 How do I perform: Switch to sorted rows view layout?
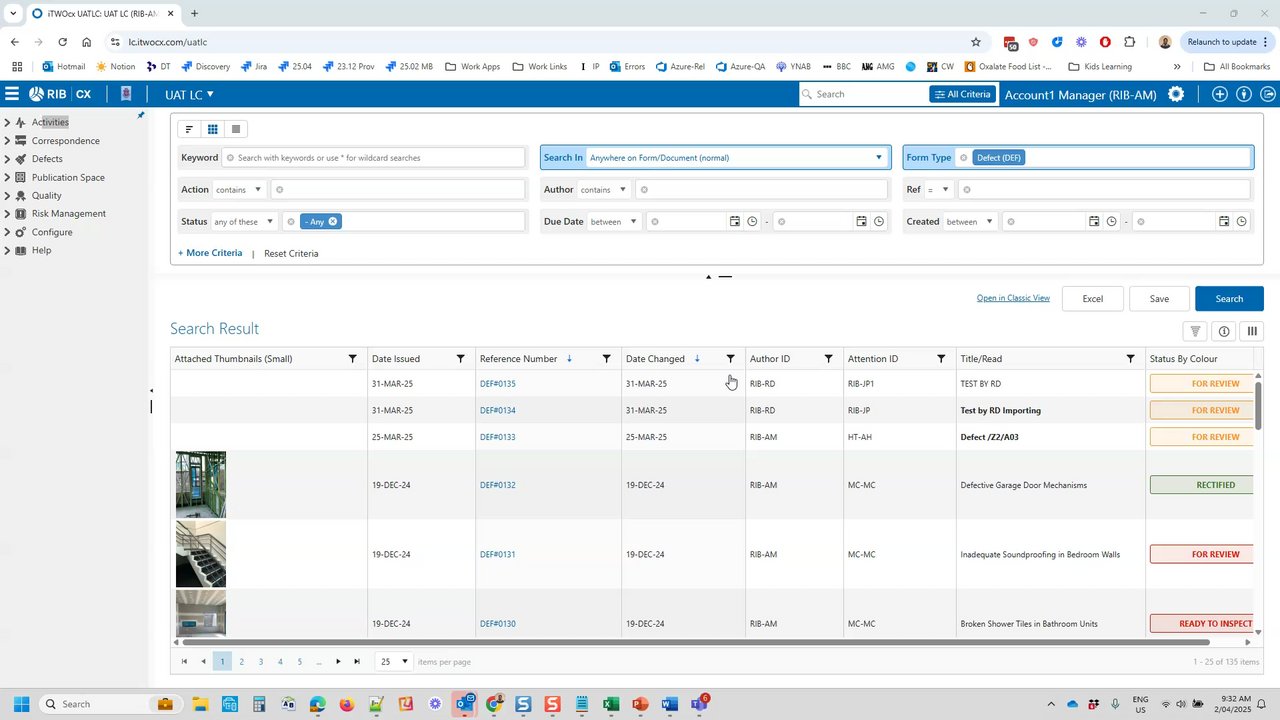click(189, 129)
